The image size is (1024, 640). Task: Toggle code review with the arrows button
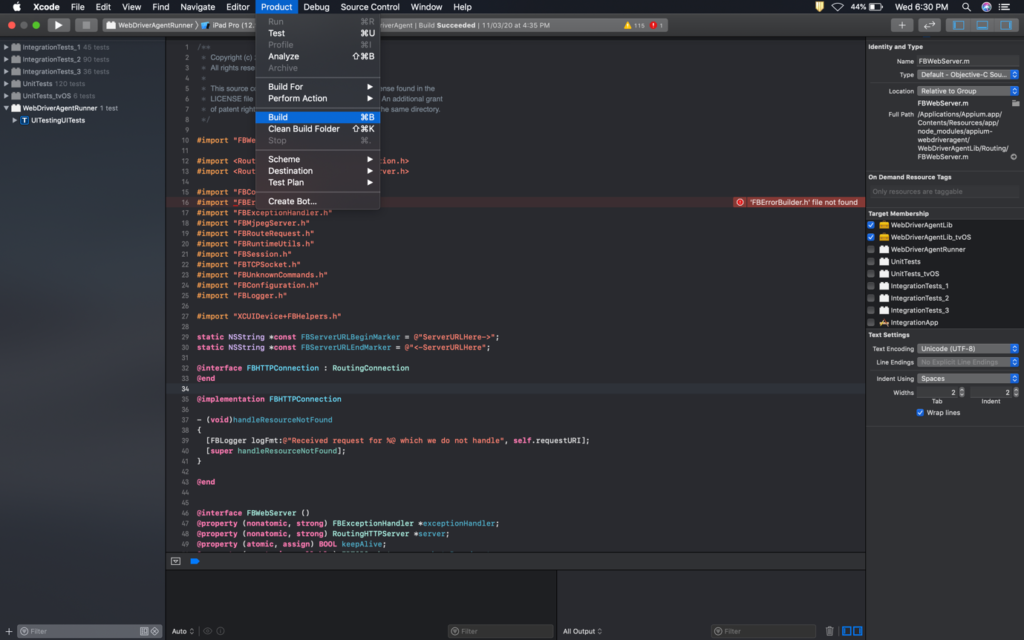(x=929, y=25)
